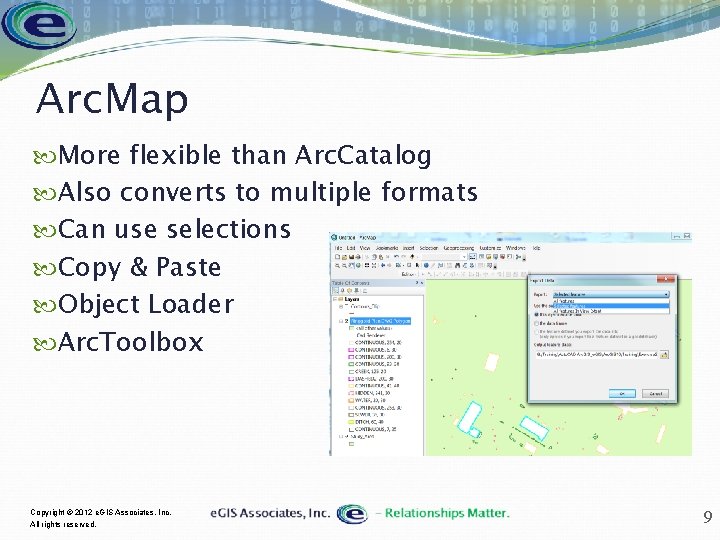The height and width of the screenshot is (540, 720).
Task: Open the Selection menu
Action: [429, 248]
